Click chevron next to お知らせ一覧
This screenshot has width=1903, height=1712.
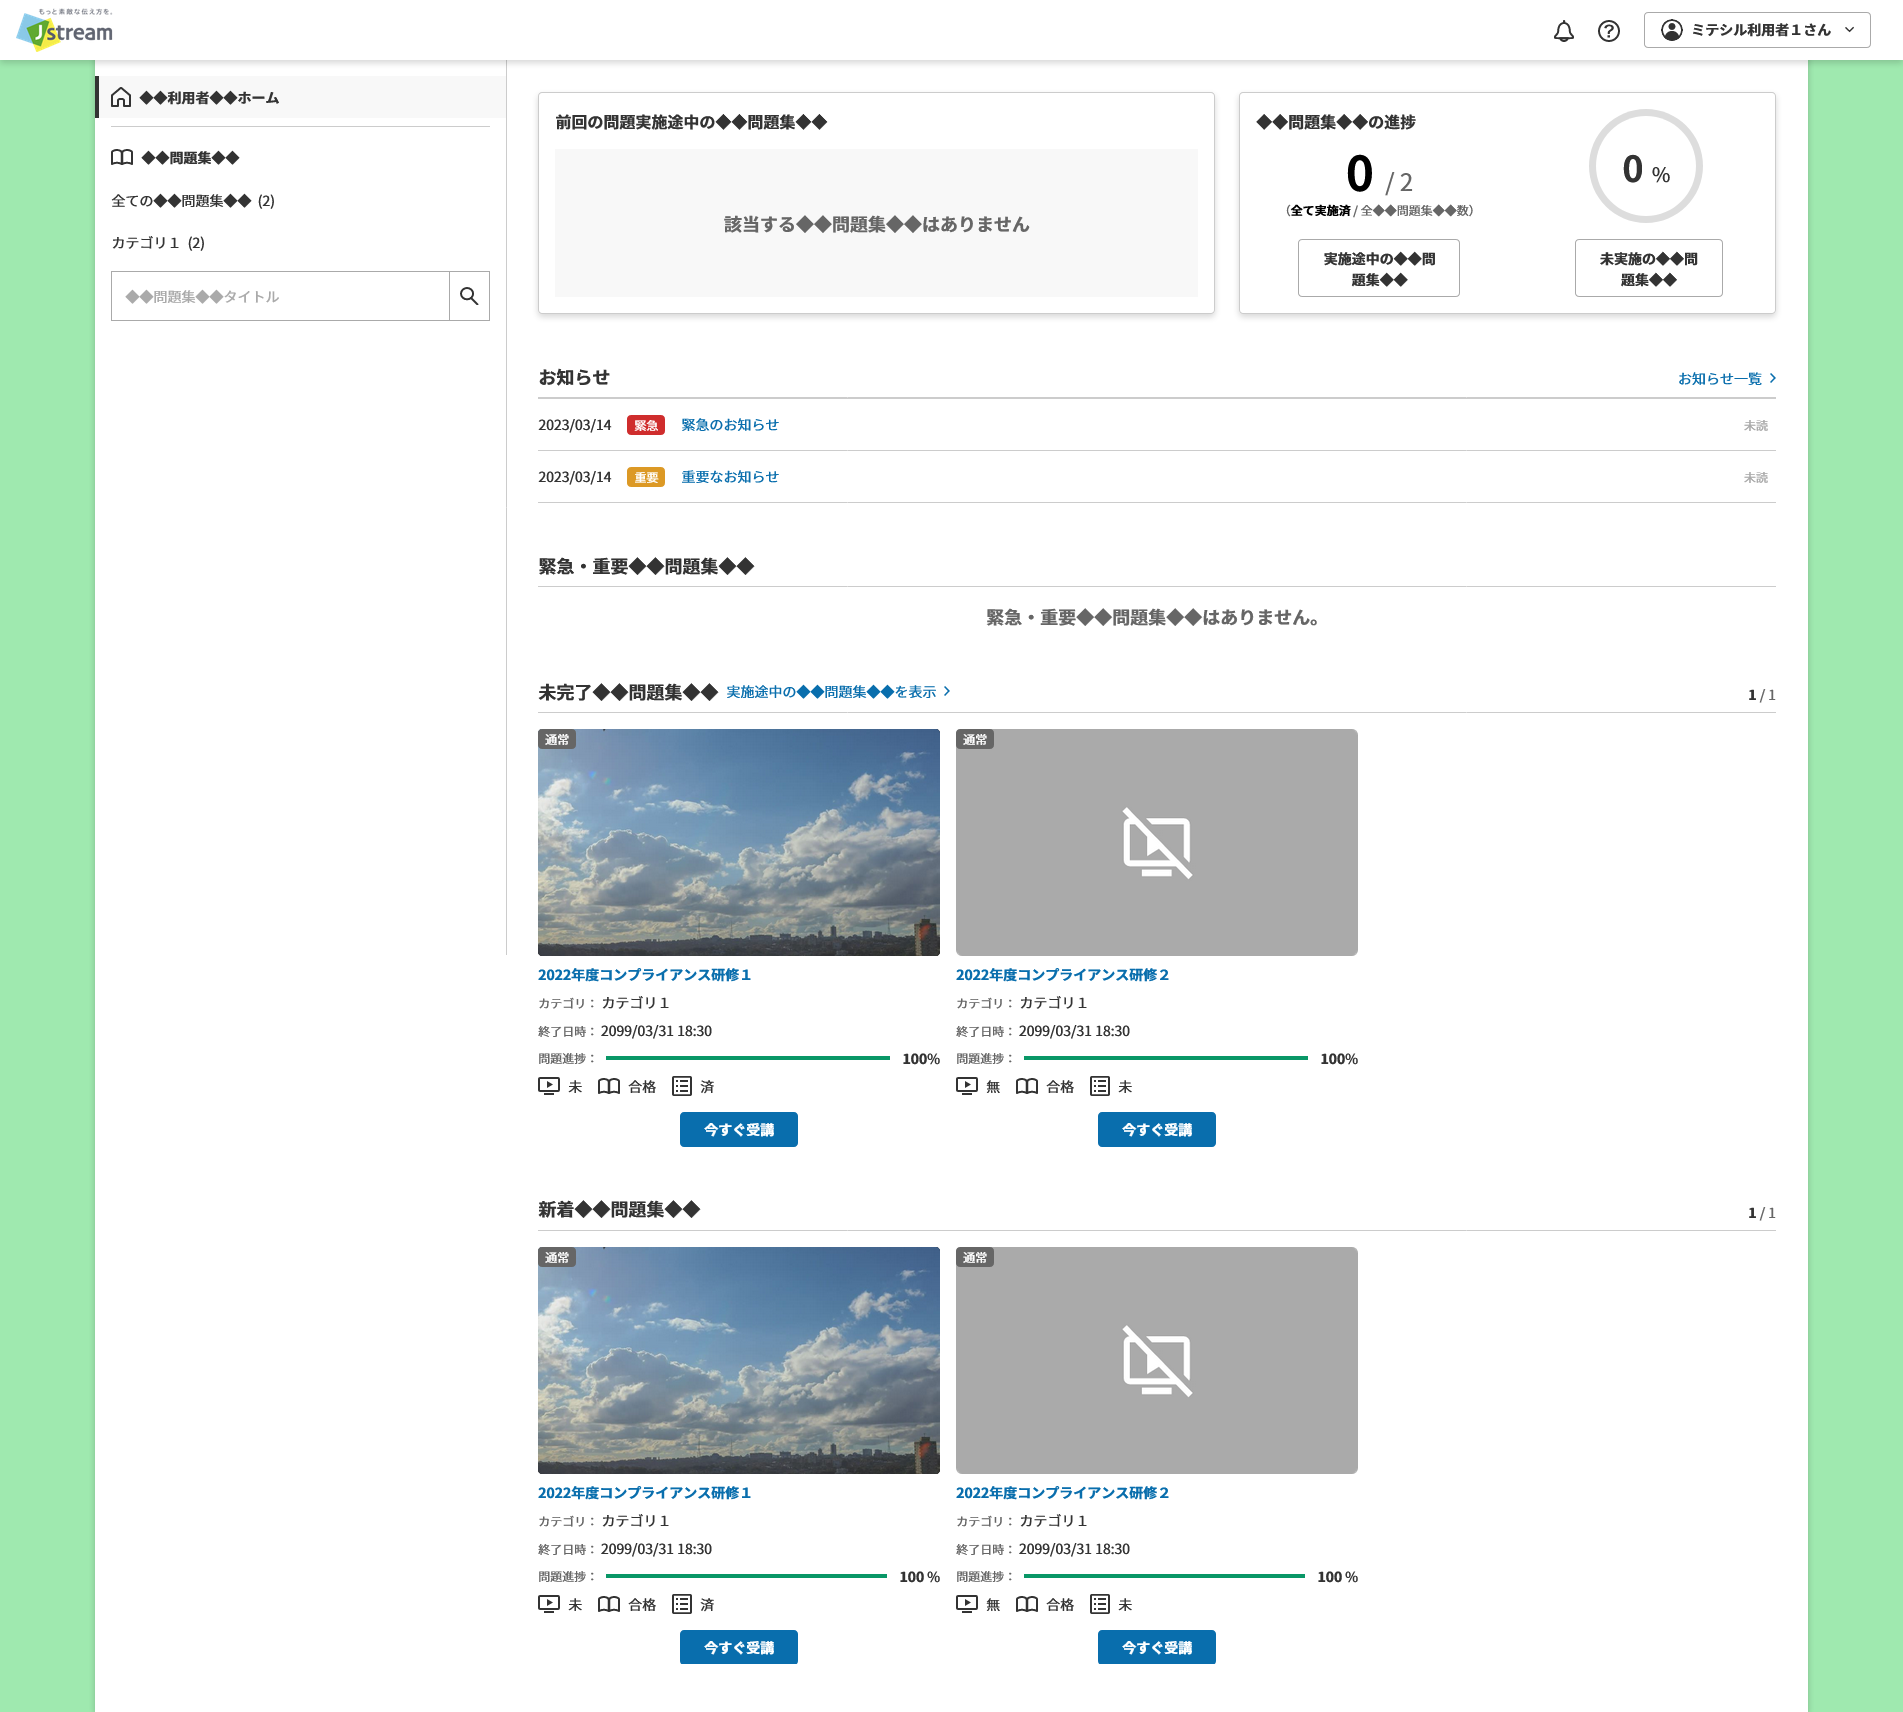[1772, 378]
